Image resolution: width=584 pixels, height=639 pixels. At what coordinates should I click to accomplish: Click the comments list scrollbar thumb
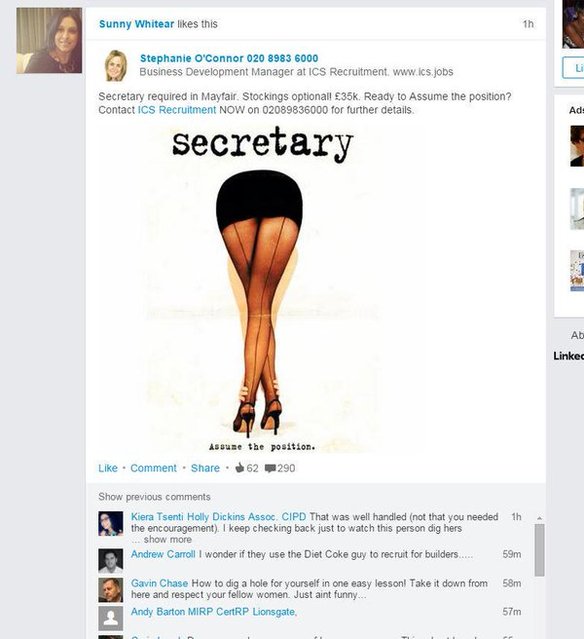point(539,550)
